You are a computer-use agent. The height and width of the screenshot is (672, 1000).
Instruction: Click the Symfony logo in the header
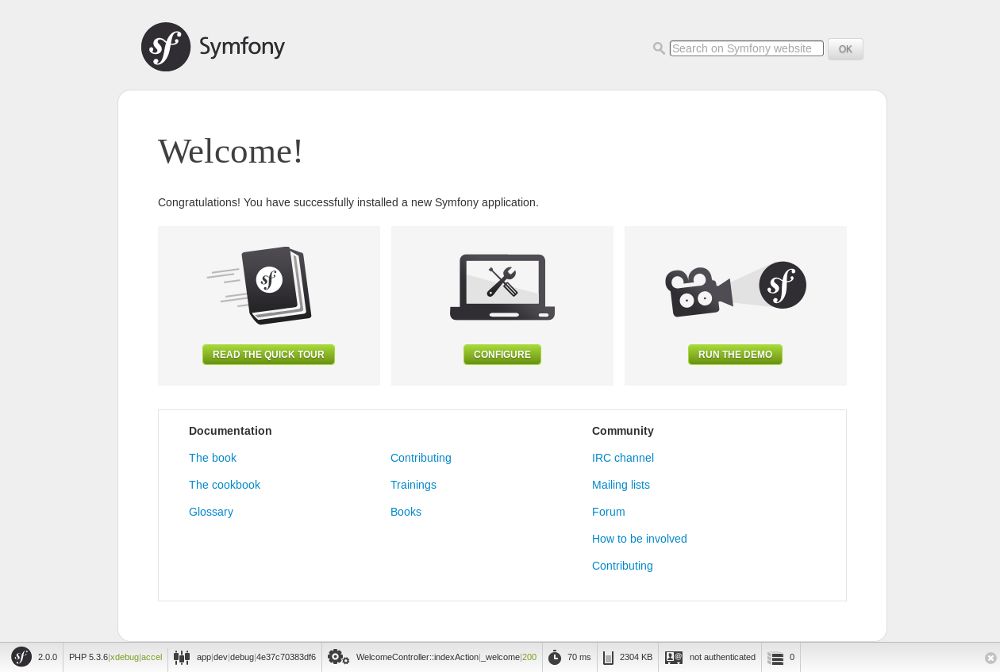click(x=212, y=47)
